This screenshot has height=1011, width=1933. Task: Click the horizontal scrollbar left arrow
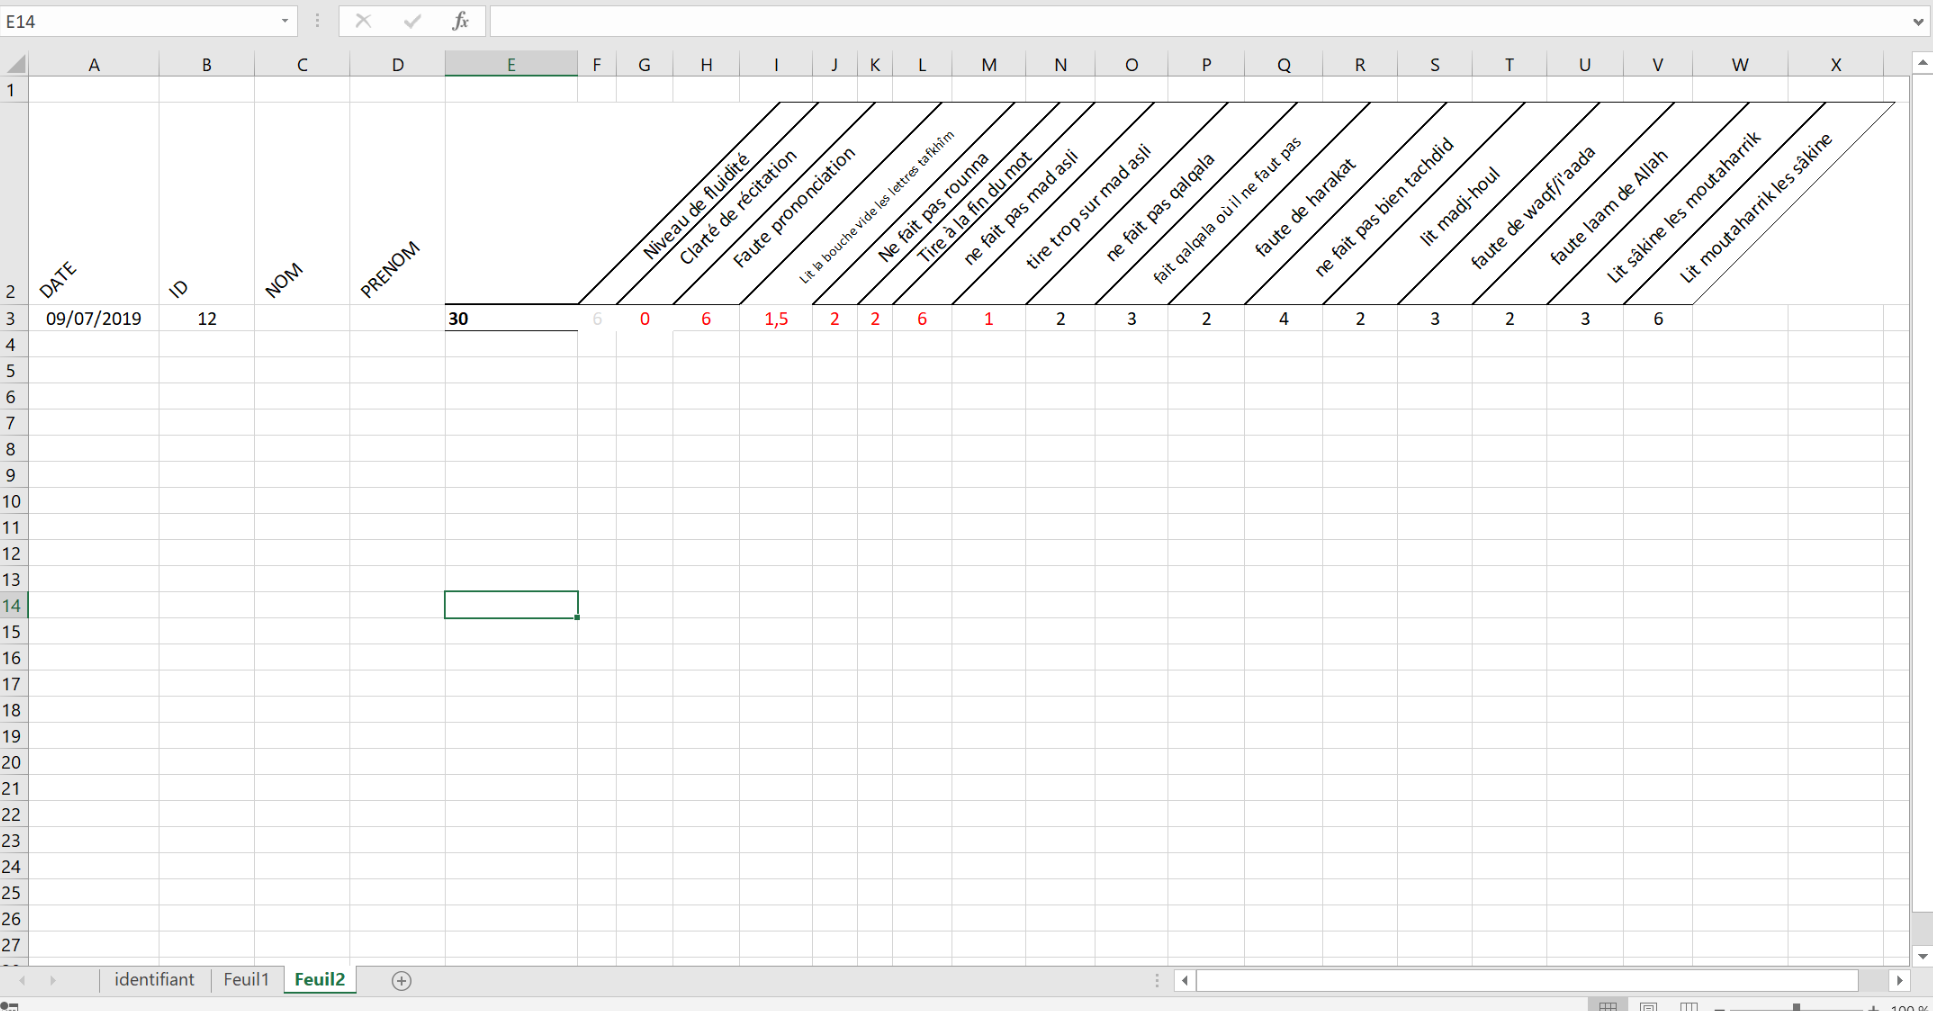point(1185,981)
